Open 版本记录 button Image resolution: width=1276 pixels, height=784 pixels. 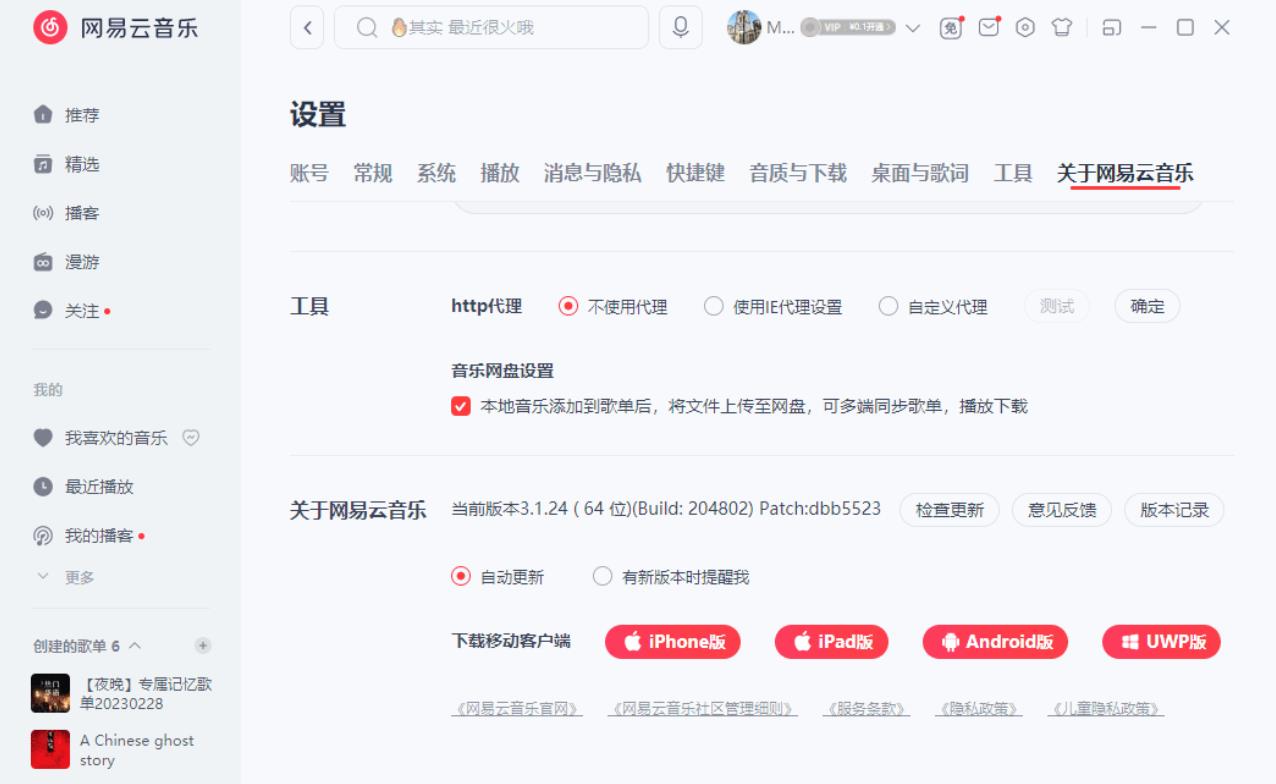tap(1174, 510)
